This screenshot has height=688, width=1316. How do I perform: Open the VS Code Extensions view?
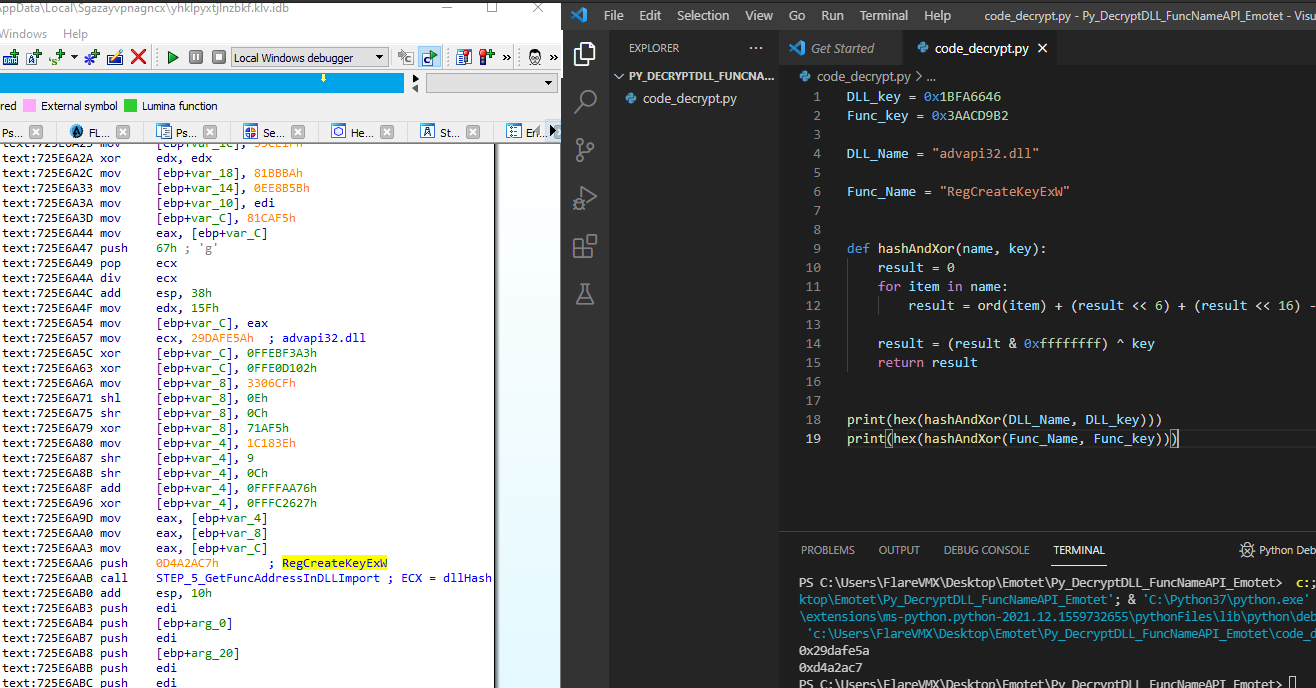(585, 245)
